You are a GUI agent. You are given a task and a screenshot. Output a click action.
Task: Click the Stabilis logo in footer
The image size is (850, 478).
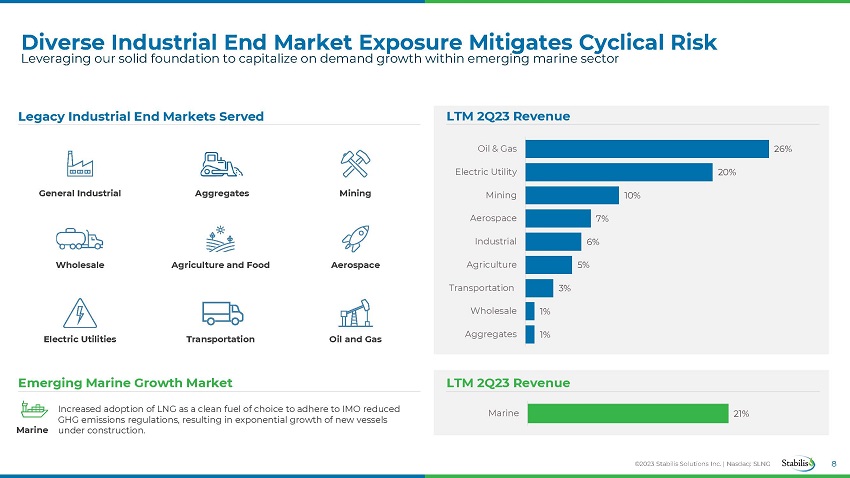tap(800, 462)
